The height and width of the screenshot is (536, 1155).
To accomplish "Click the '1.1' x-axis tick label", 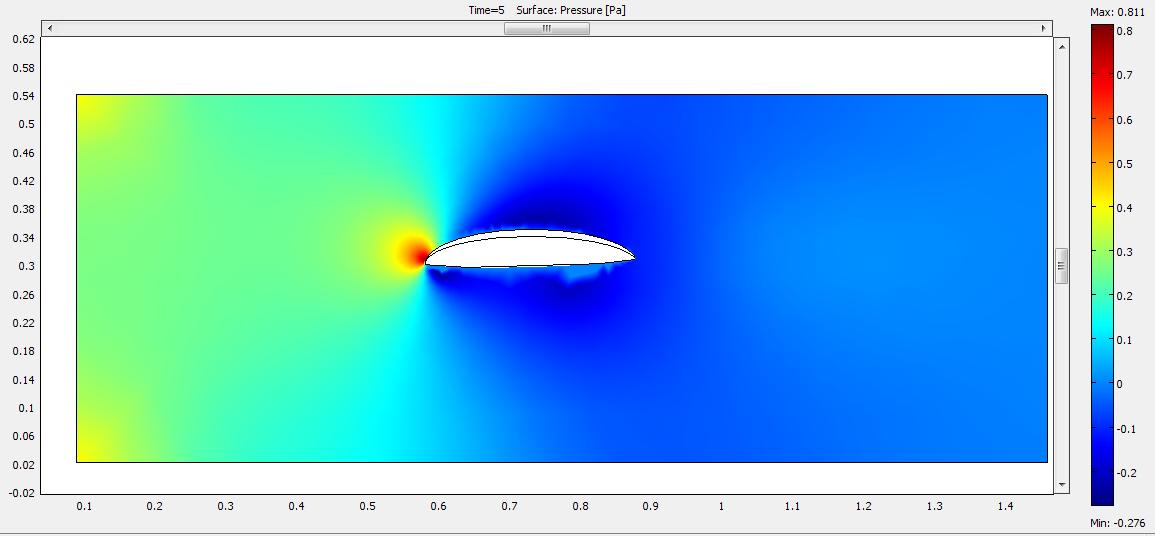I will (x=793, y=507).
